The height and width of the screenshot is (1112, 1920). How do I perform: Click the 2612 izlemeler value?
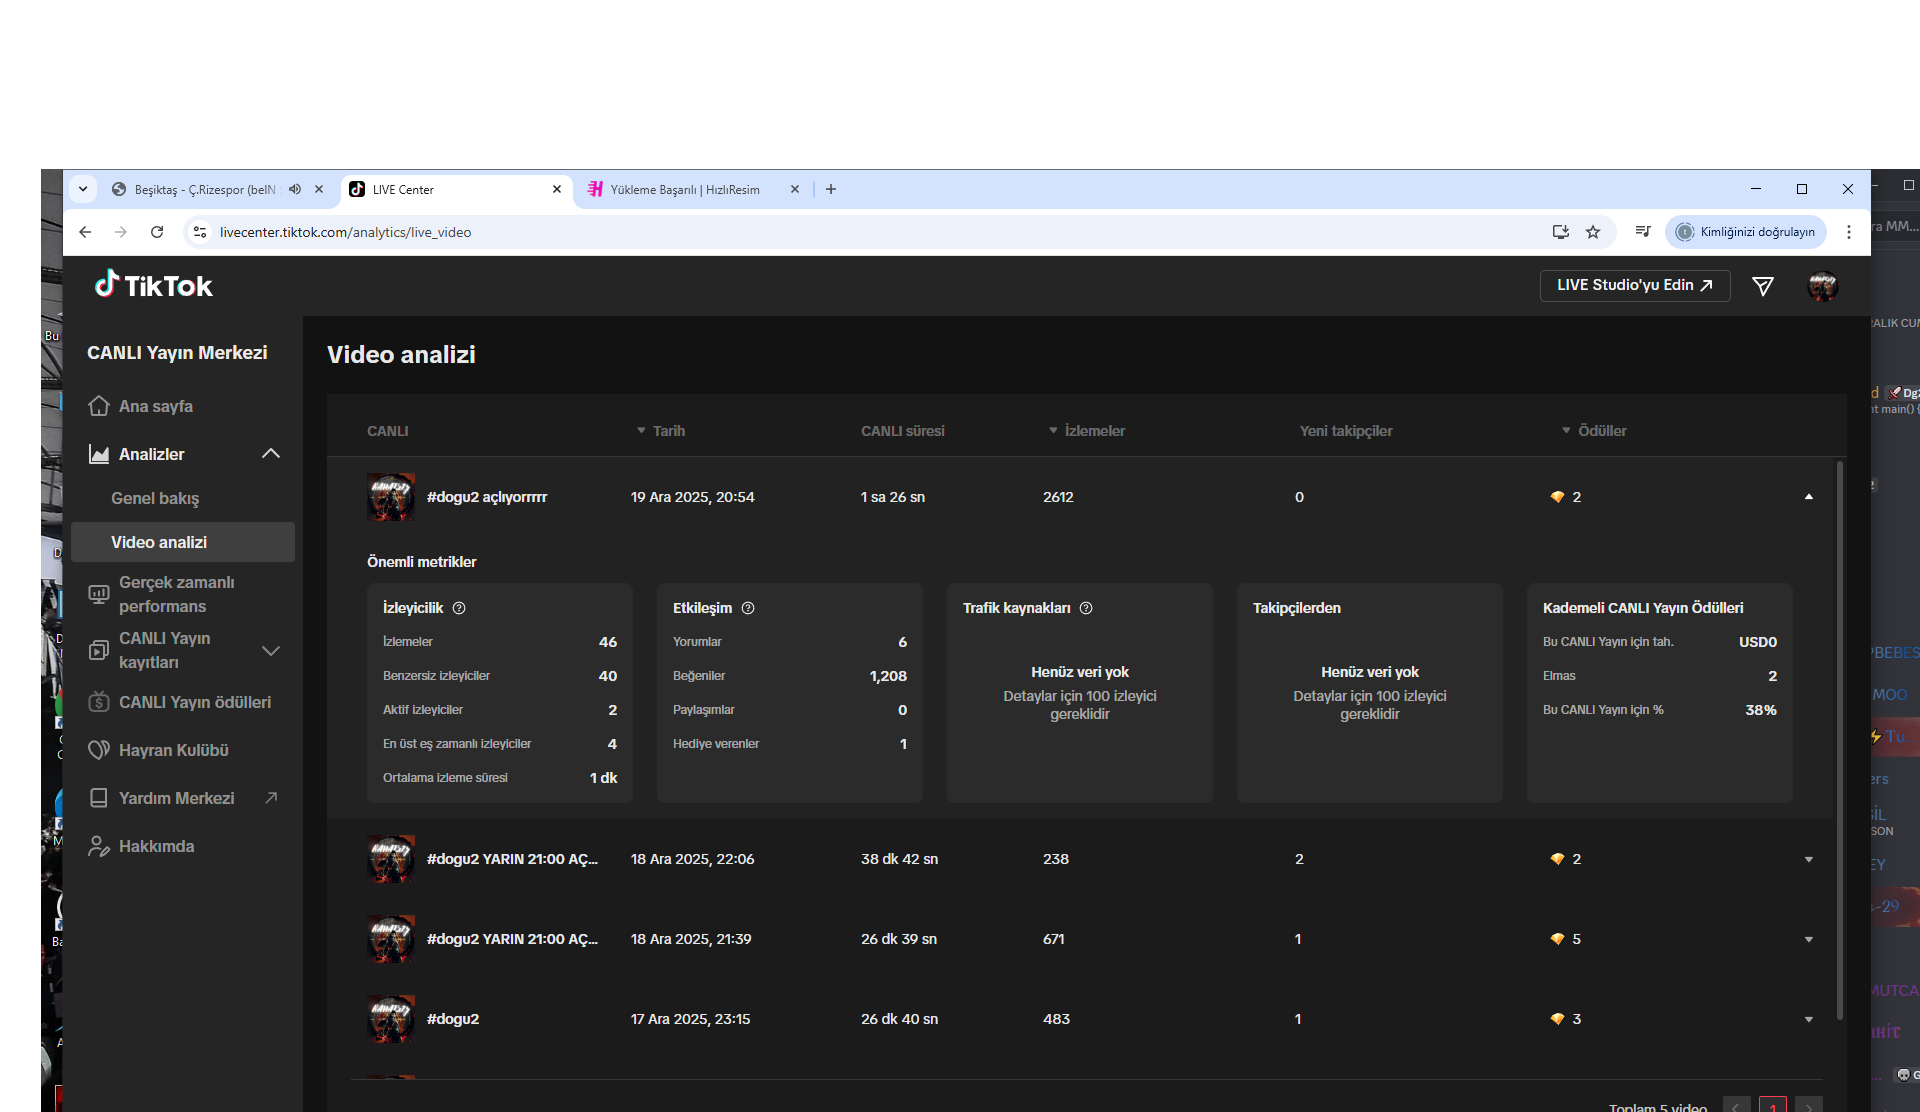(x=1058, y=497)
